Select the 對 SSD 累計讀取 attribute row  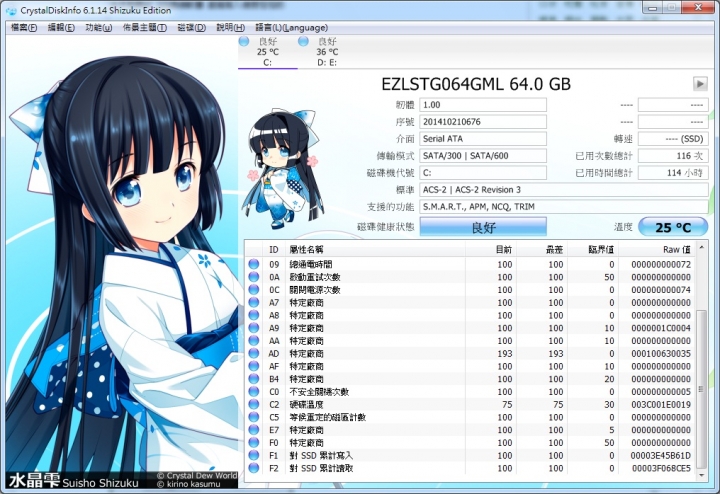tap(471, 468)
